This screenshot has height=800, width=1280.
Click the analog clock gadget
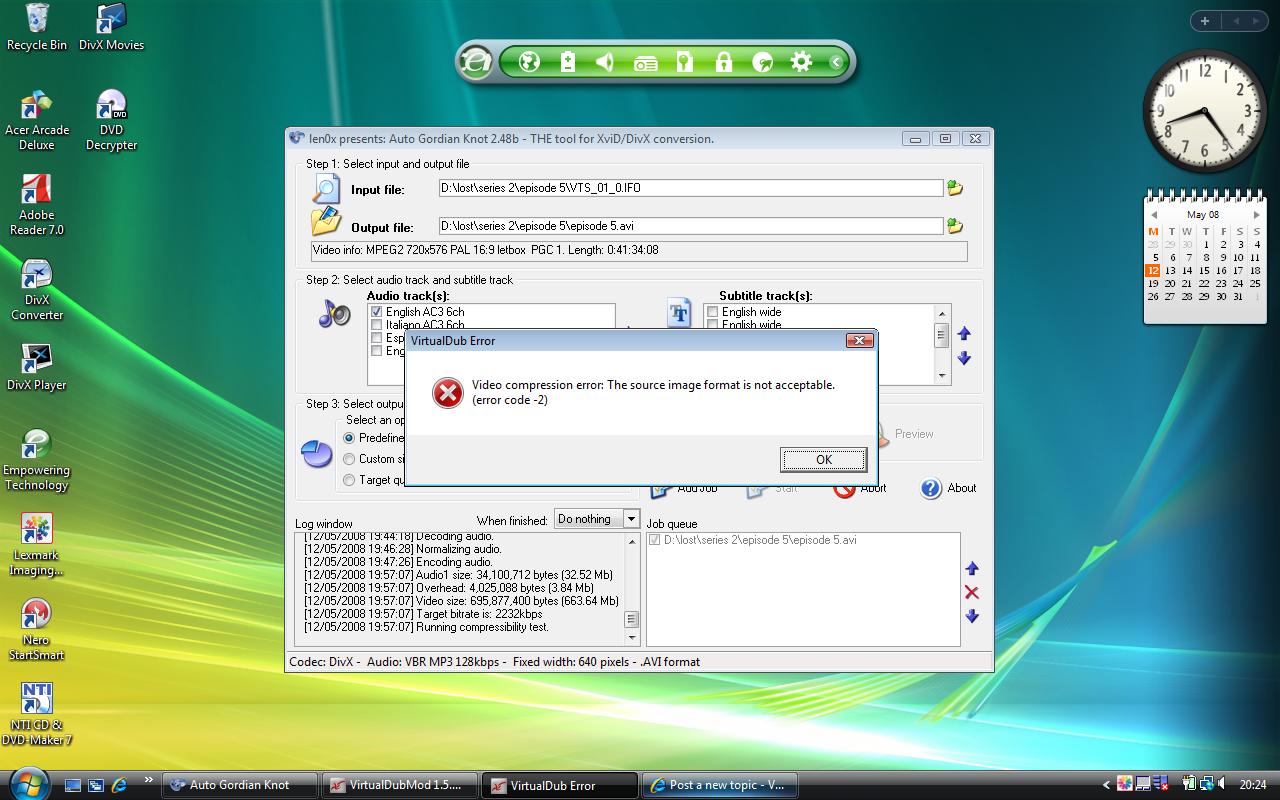[1206, 110]
